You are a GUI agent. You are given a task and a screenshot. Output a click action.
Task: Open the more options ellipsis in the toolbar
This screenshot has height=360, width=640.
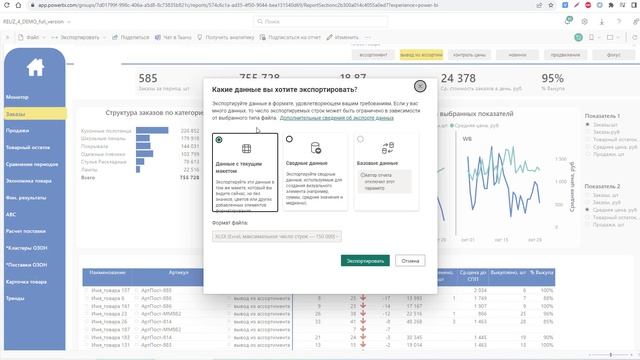click(368, 37)
